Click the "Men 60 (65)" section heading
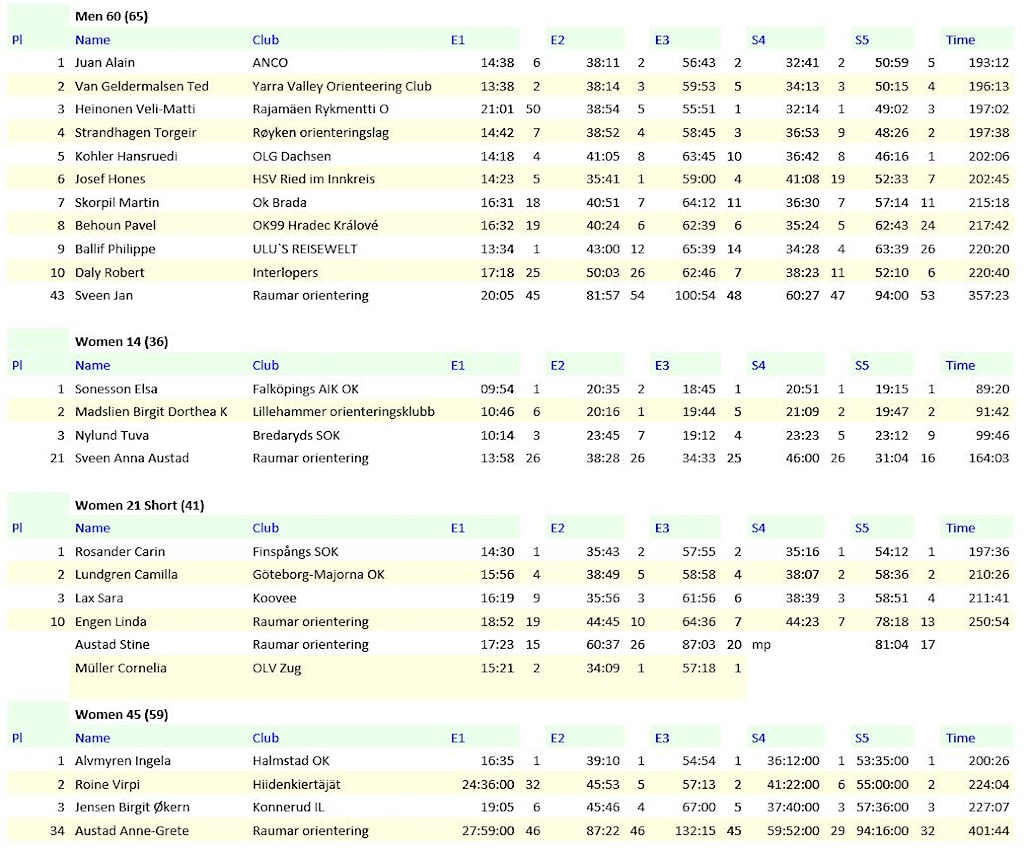1024x849 pixels. 111,16
